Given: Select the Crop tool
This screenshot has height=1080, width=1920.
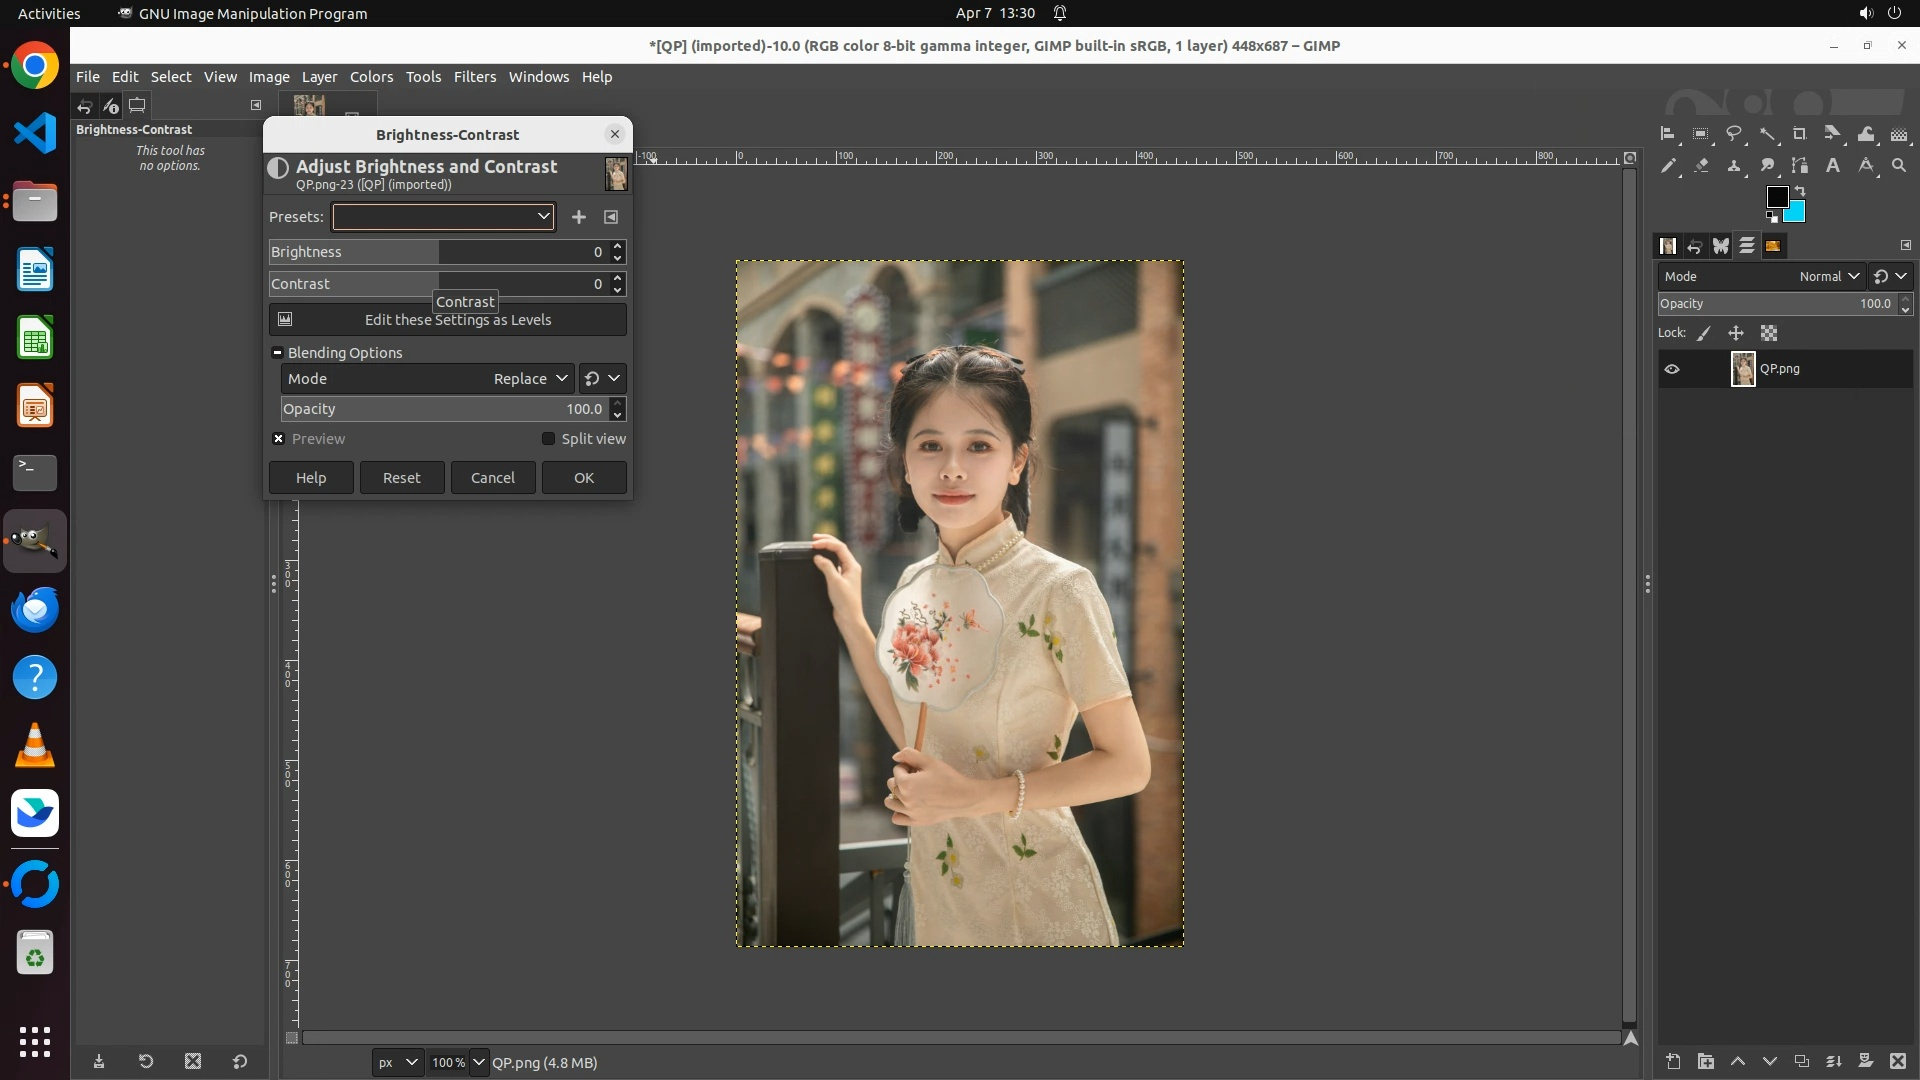Looking at the screenshot, I should [1800, 134].
